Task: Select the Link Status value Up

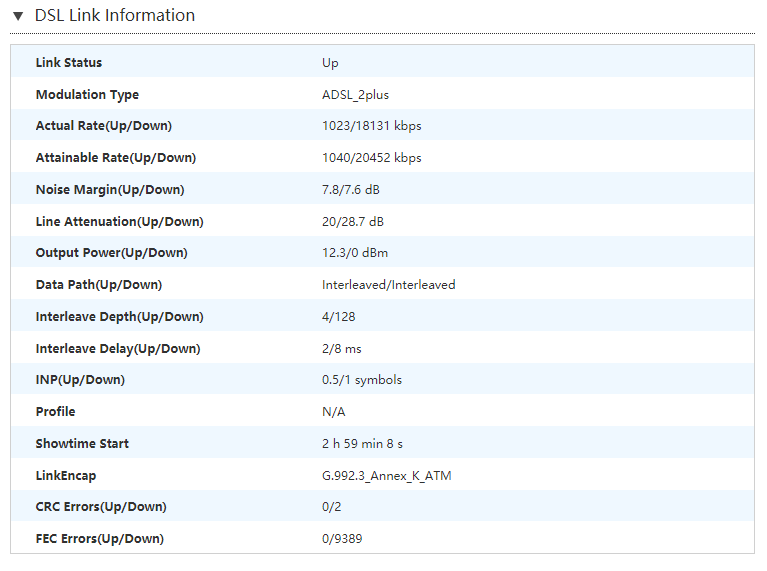Action: point(330,63)
